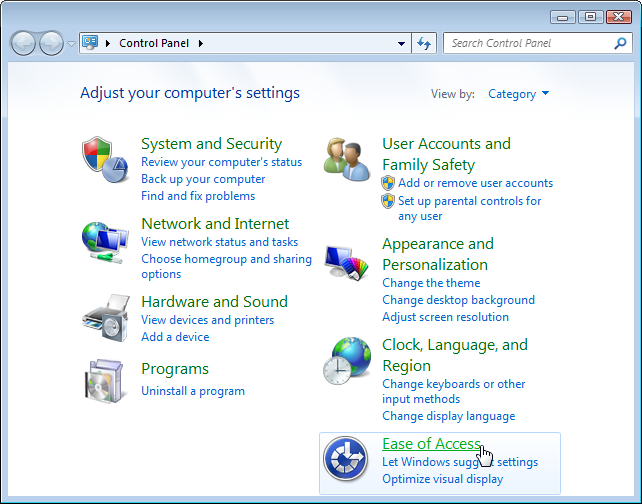This screenshot has width=642, height=504.
Task: Click the refresh button next to address bar
Action: [424, 43]
